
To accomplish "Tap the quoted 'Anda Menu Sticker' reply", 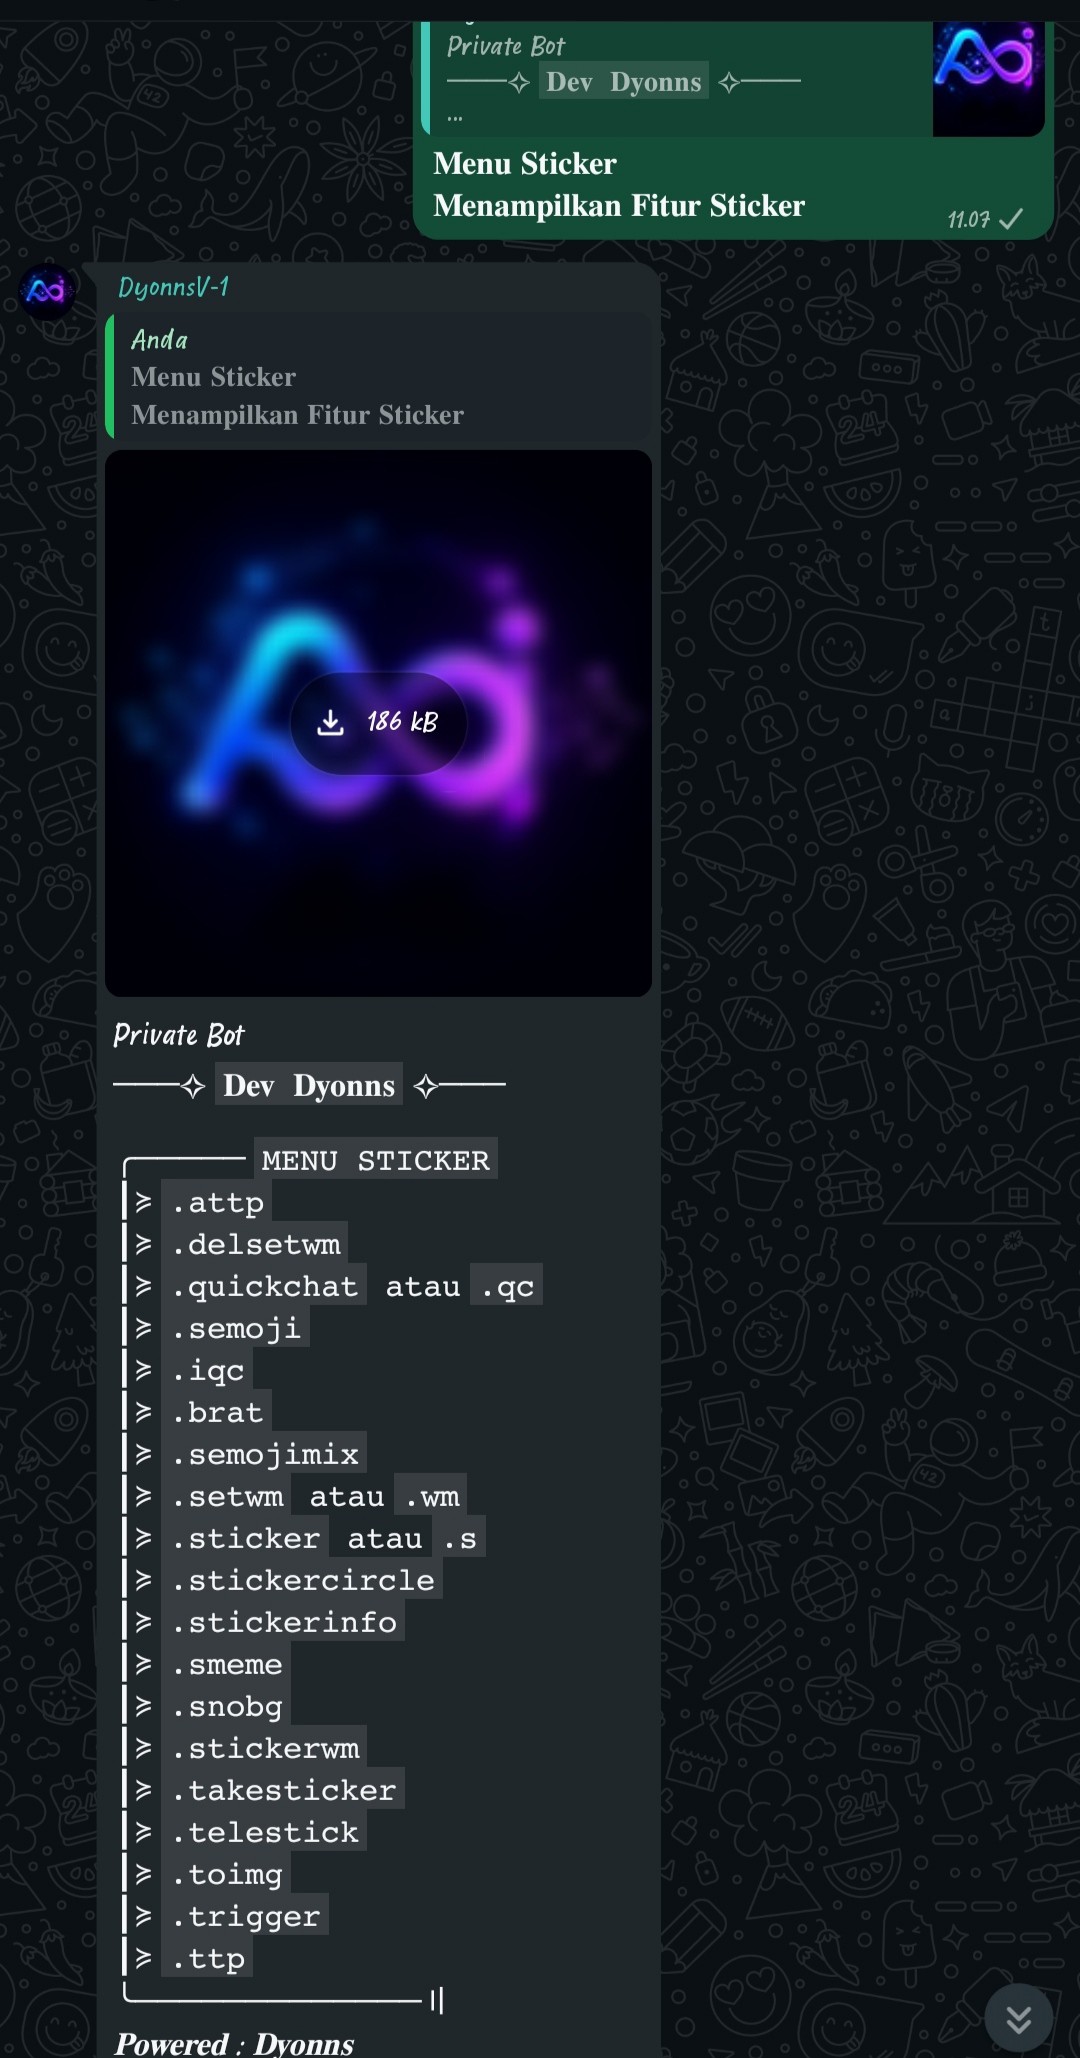I will tap(378, 377).
